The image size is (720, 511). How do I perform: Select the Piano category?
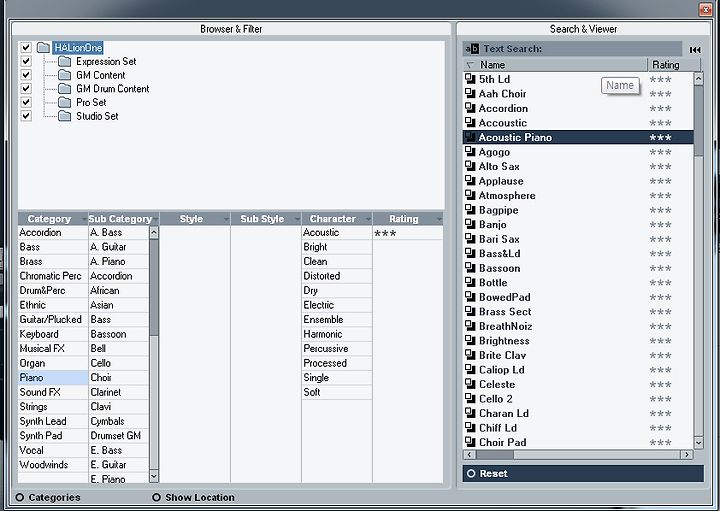(x=53, y=377)
